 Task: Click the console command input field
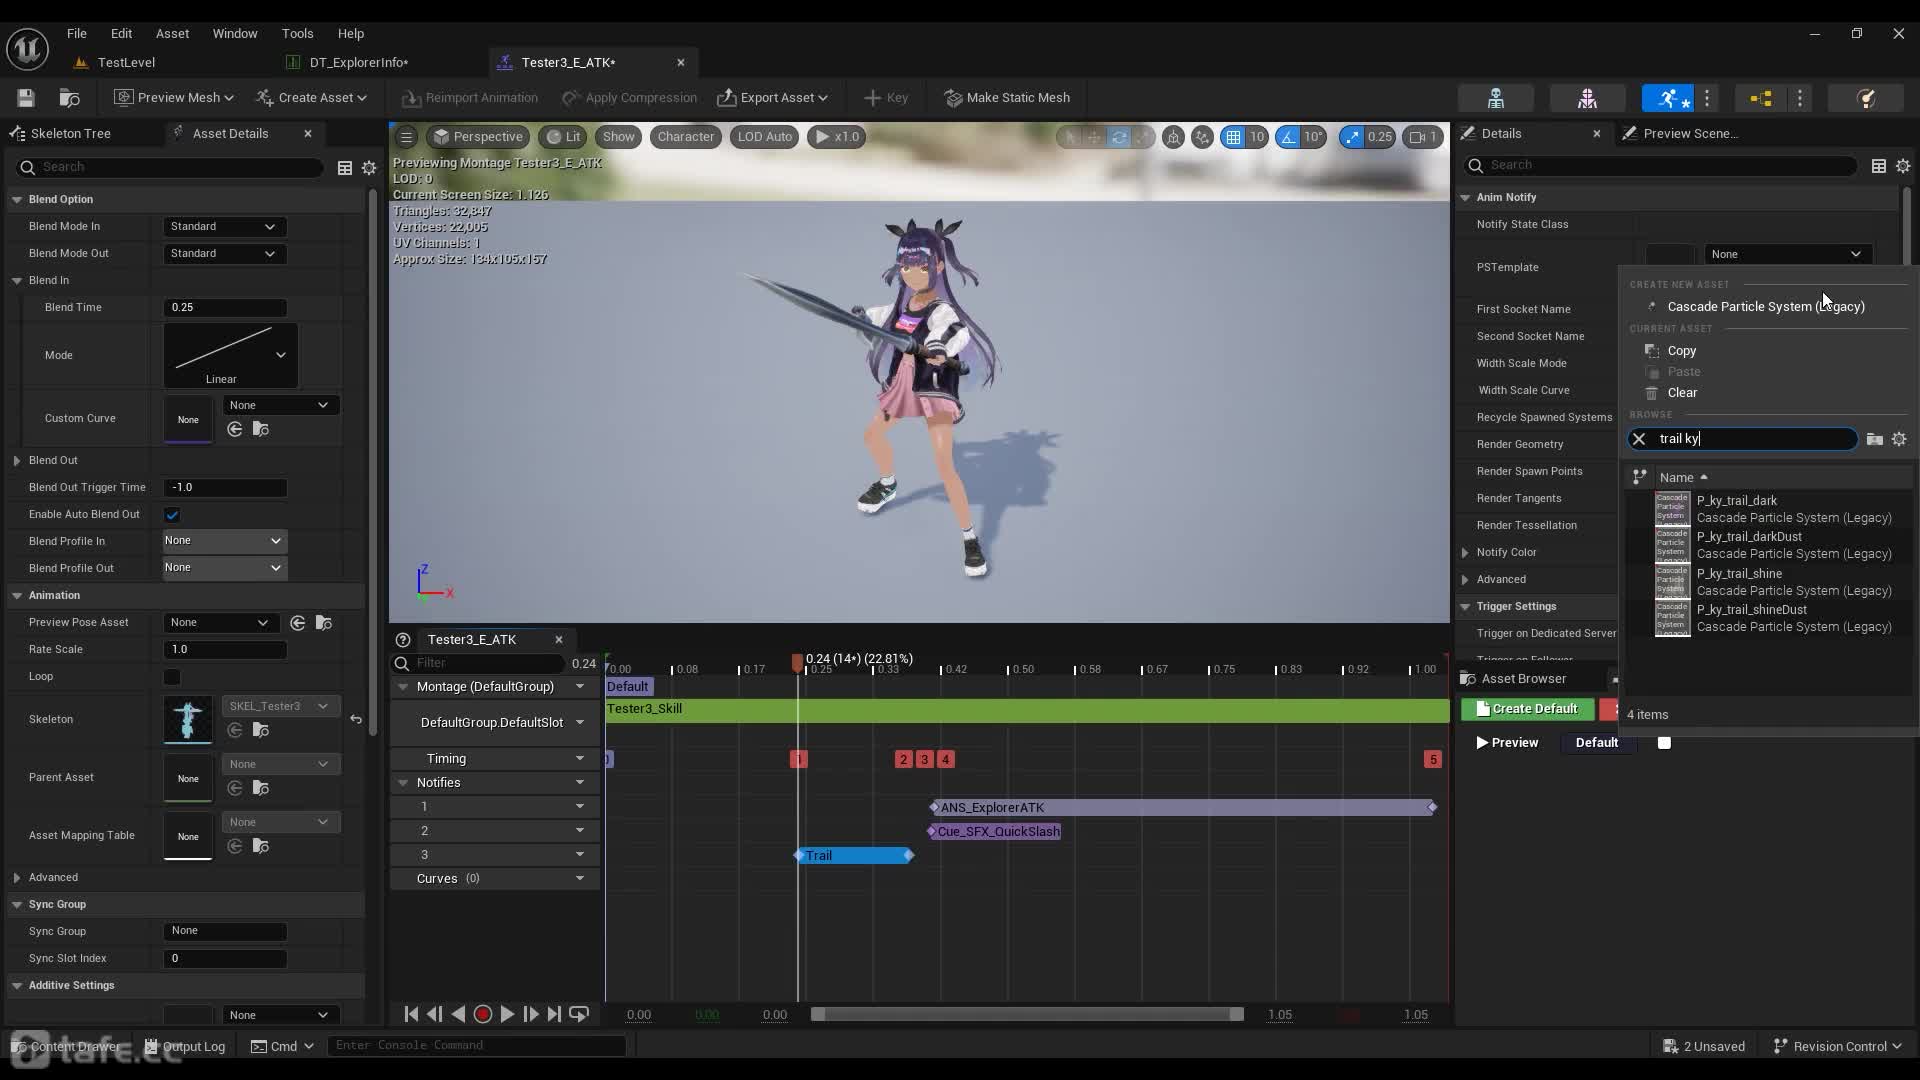pyautogui.click(x=477, y=1046)
